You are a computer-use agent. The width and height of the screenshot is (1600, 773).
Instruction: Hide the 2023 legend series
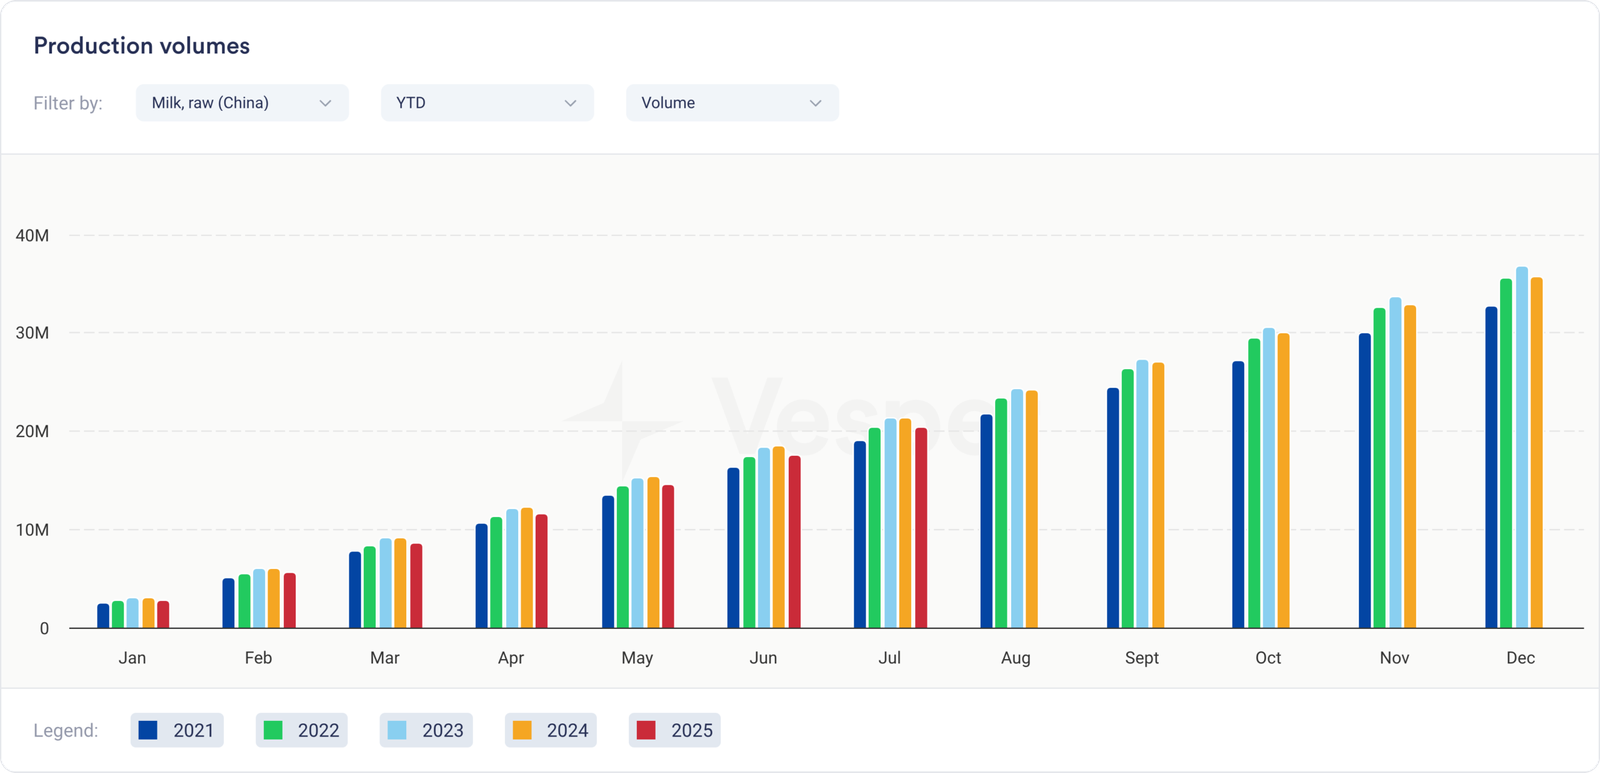click(426, 730)
